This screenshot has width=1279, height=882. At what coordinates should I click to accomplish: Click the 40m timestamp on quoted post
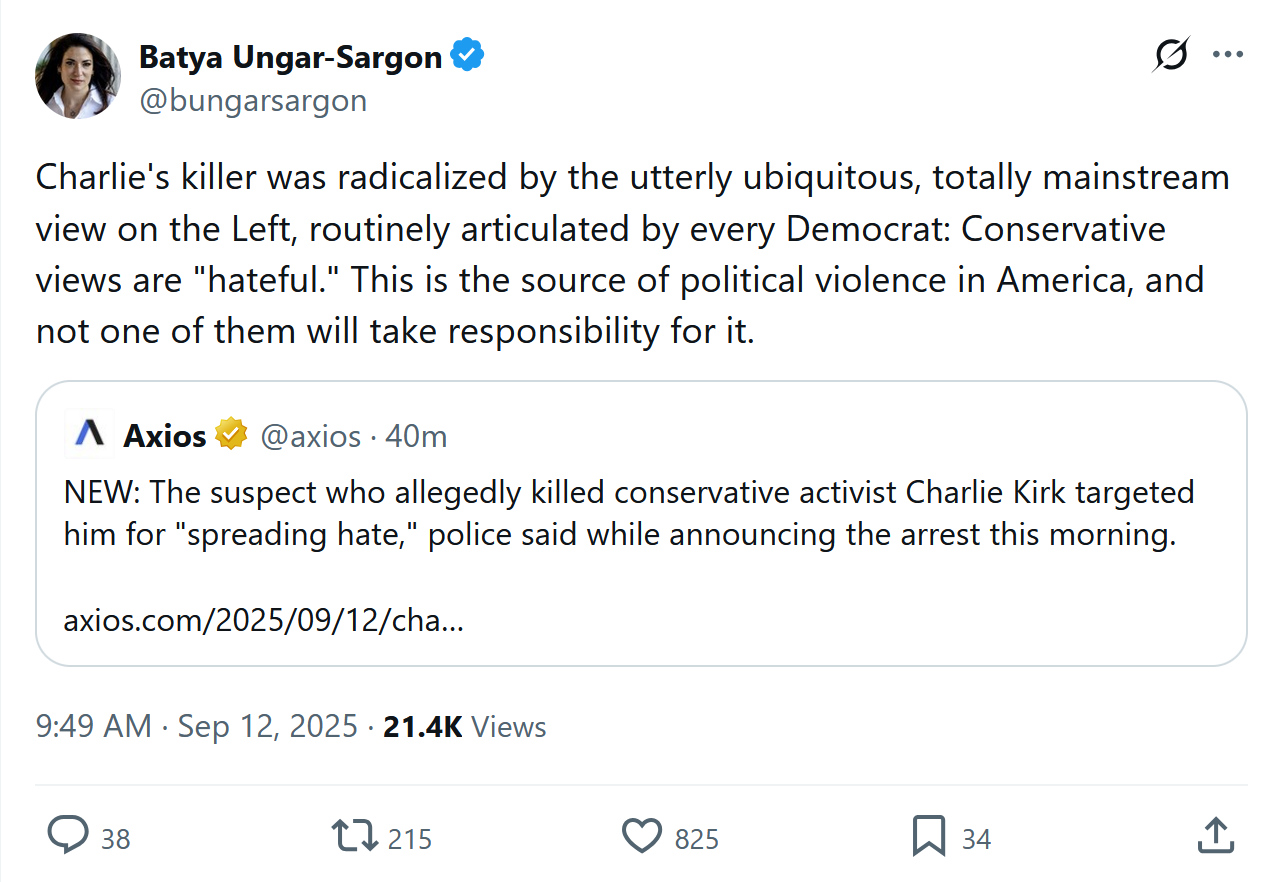click(417, 436)
